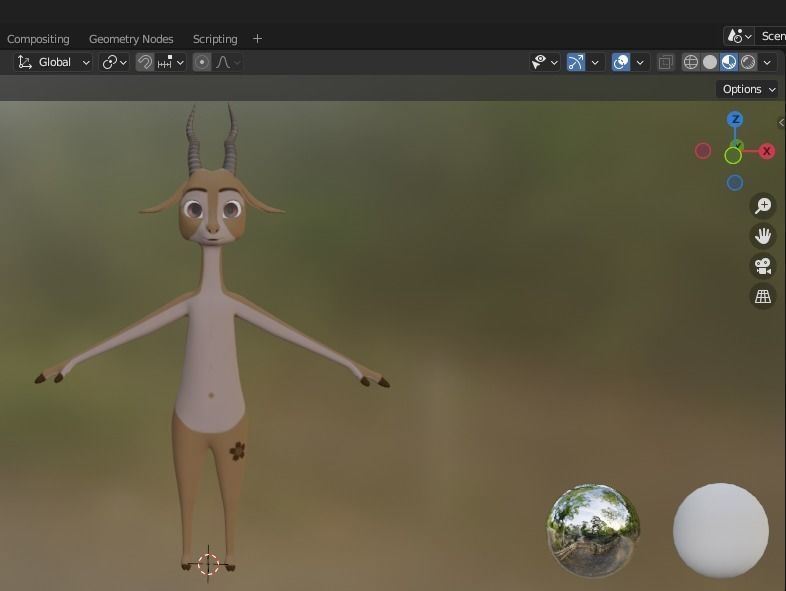786x591 pixels.
Task: Open the snapping options dropdown
Action: pos(170,62)
